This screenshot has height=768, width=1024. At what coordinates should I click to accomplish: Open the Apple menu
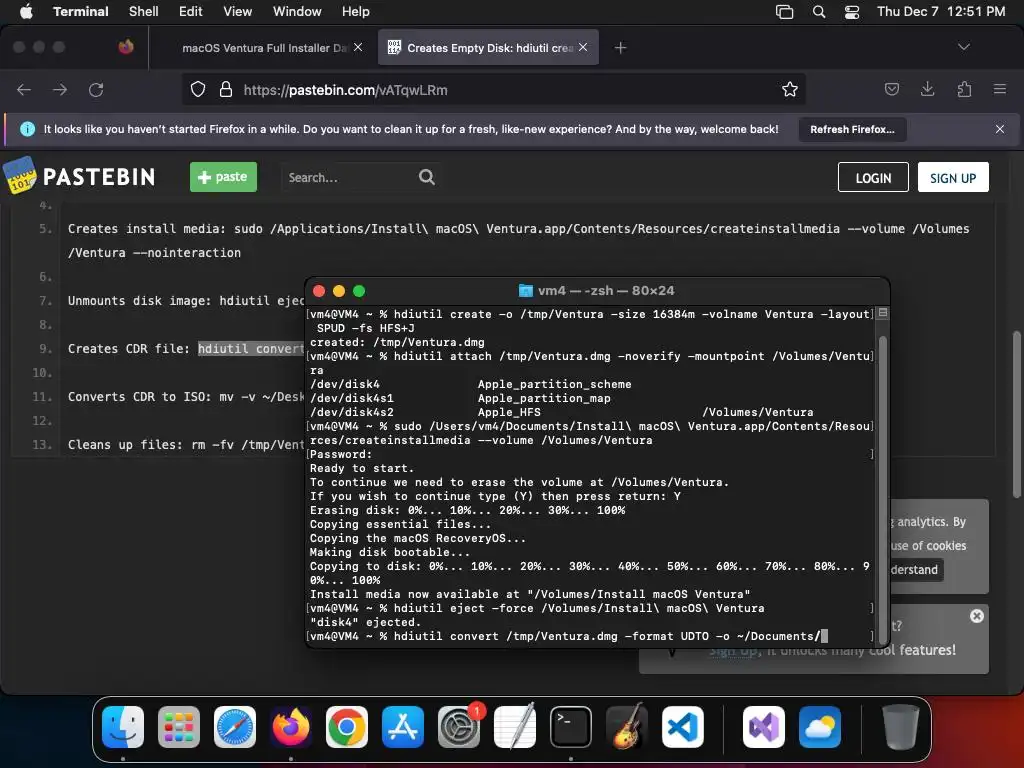[26, 12]
